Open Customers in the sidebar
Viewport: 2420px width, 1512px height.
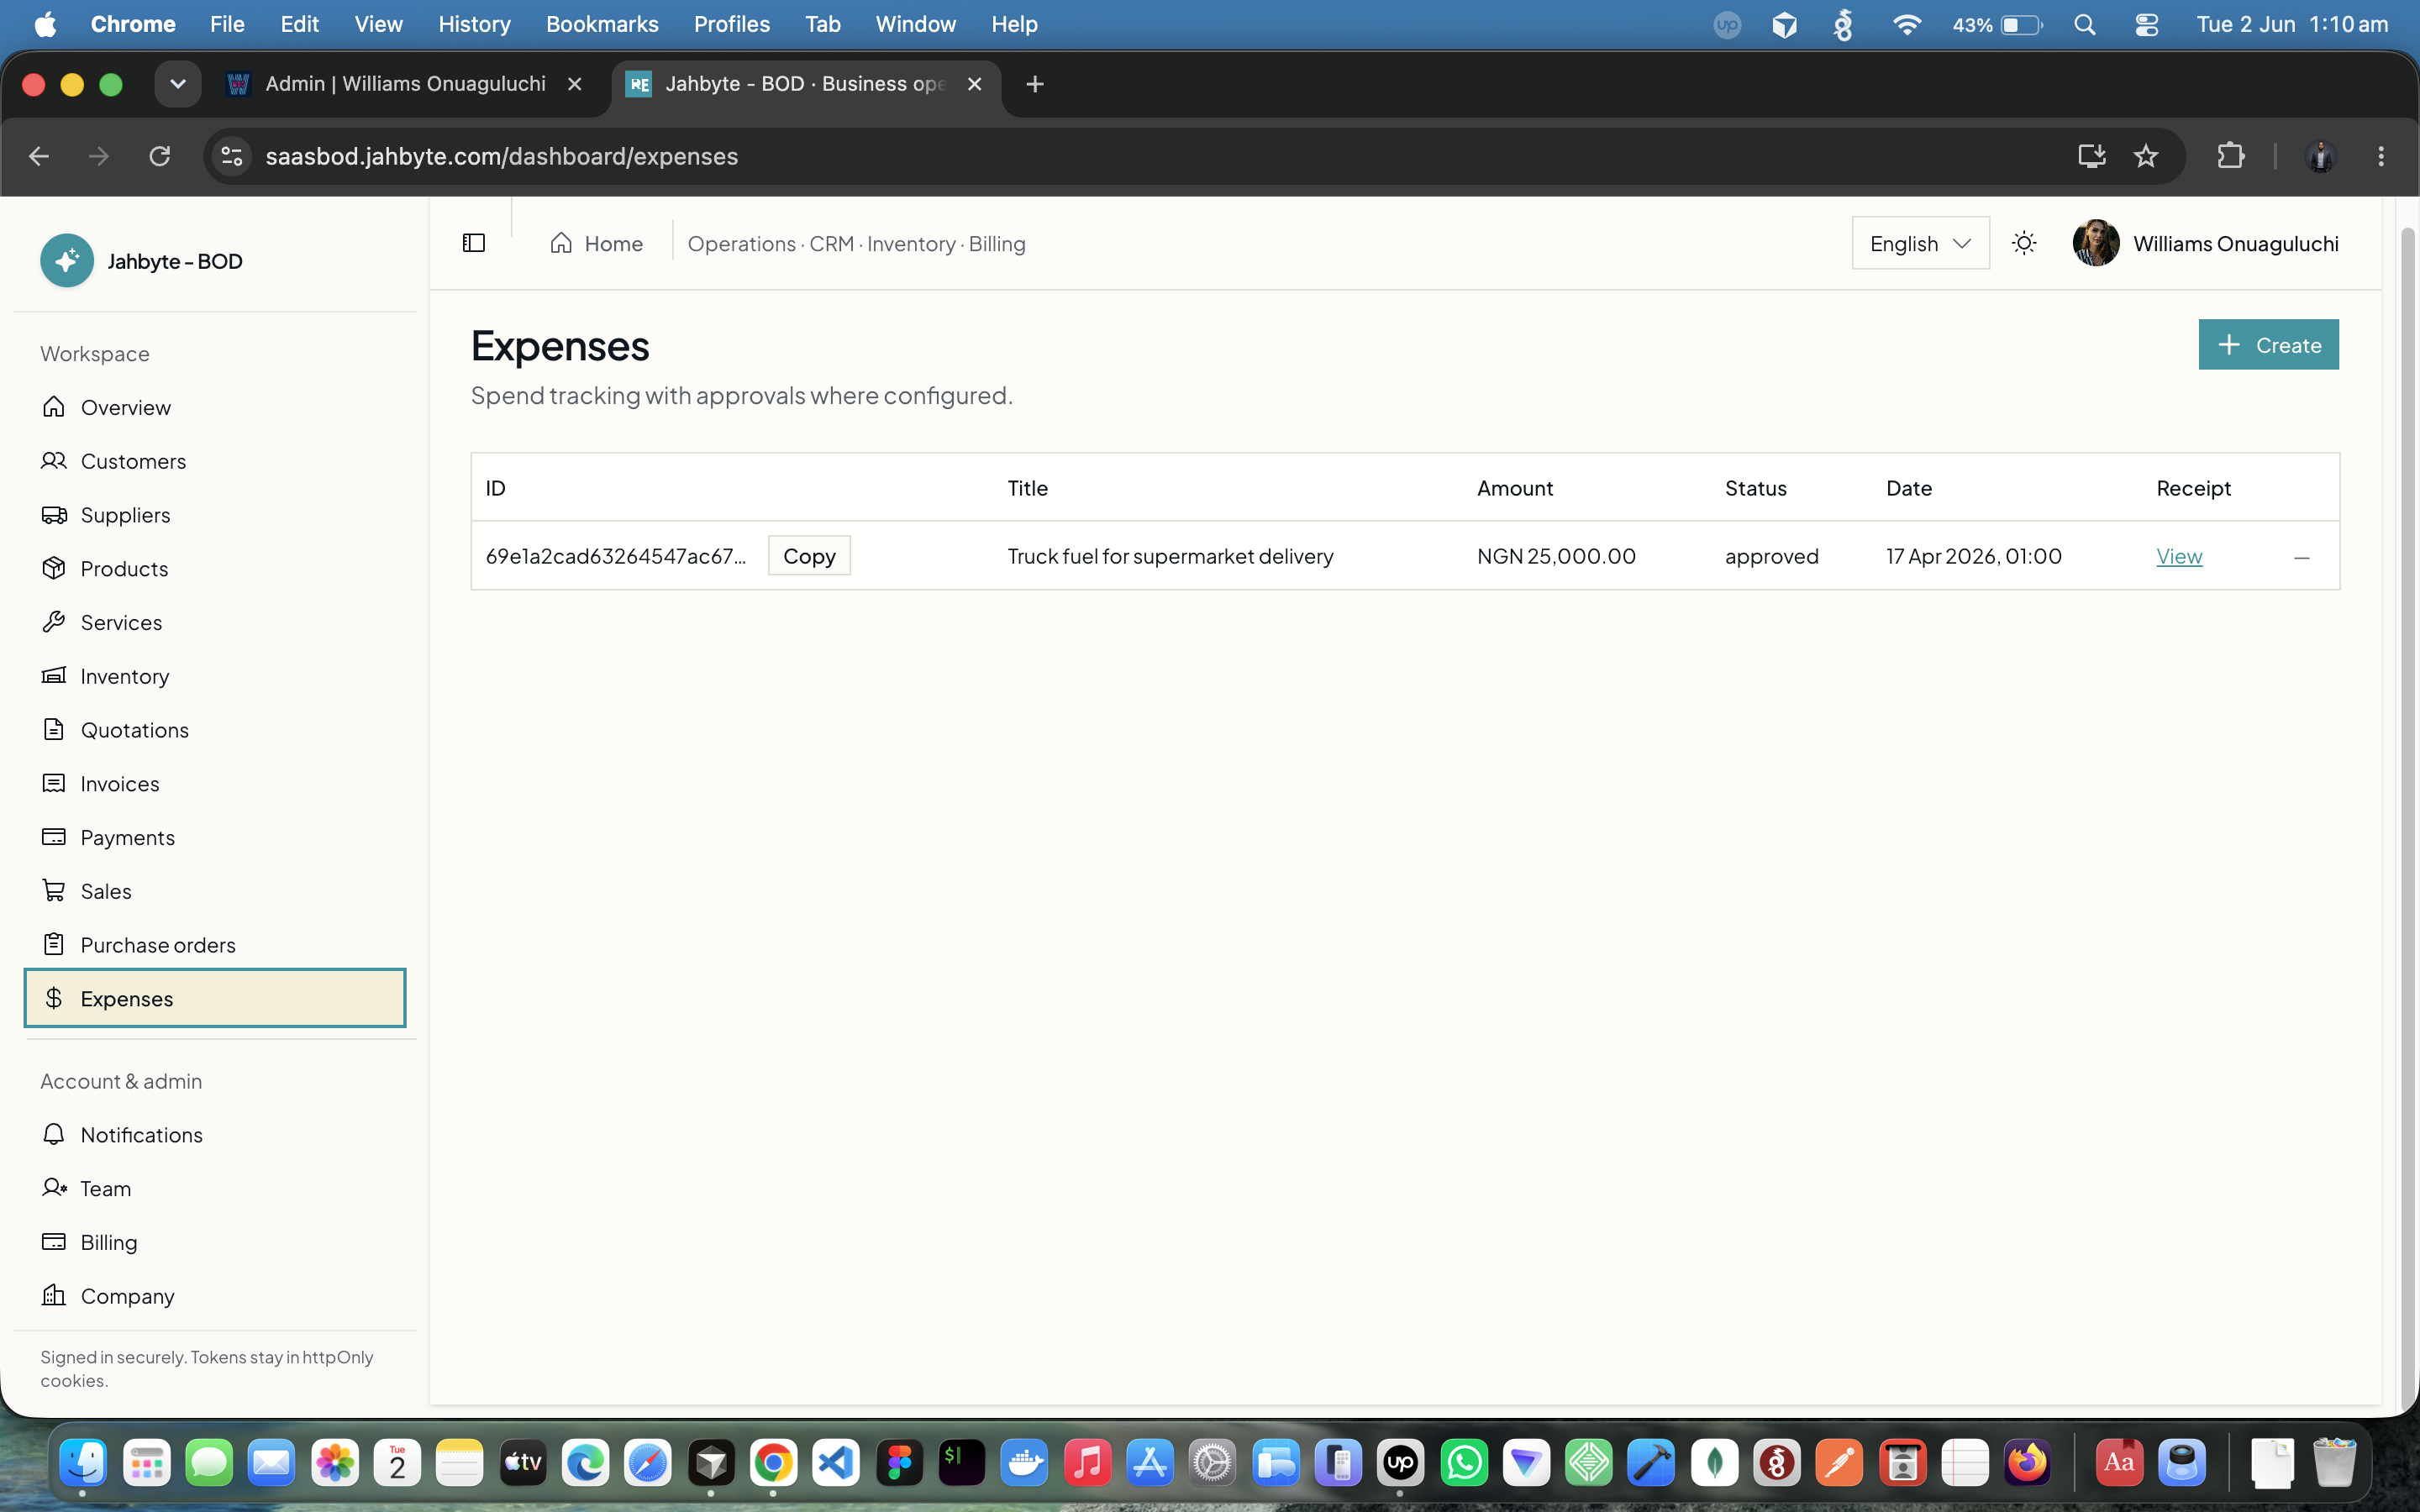coord(215,461)
